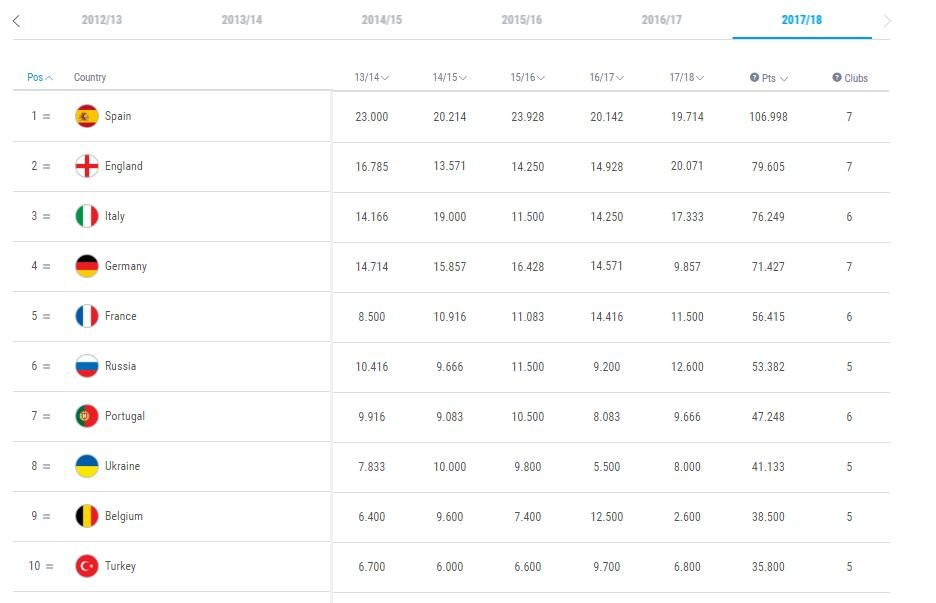Screen dimensions: 936x603
Task: Click the Turkey flag icon
Action: [x=87, y=566]
